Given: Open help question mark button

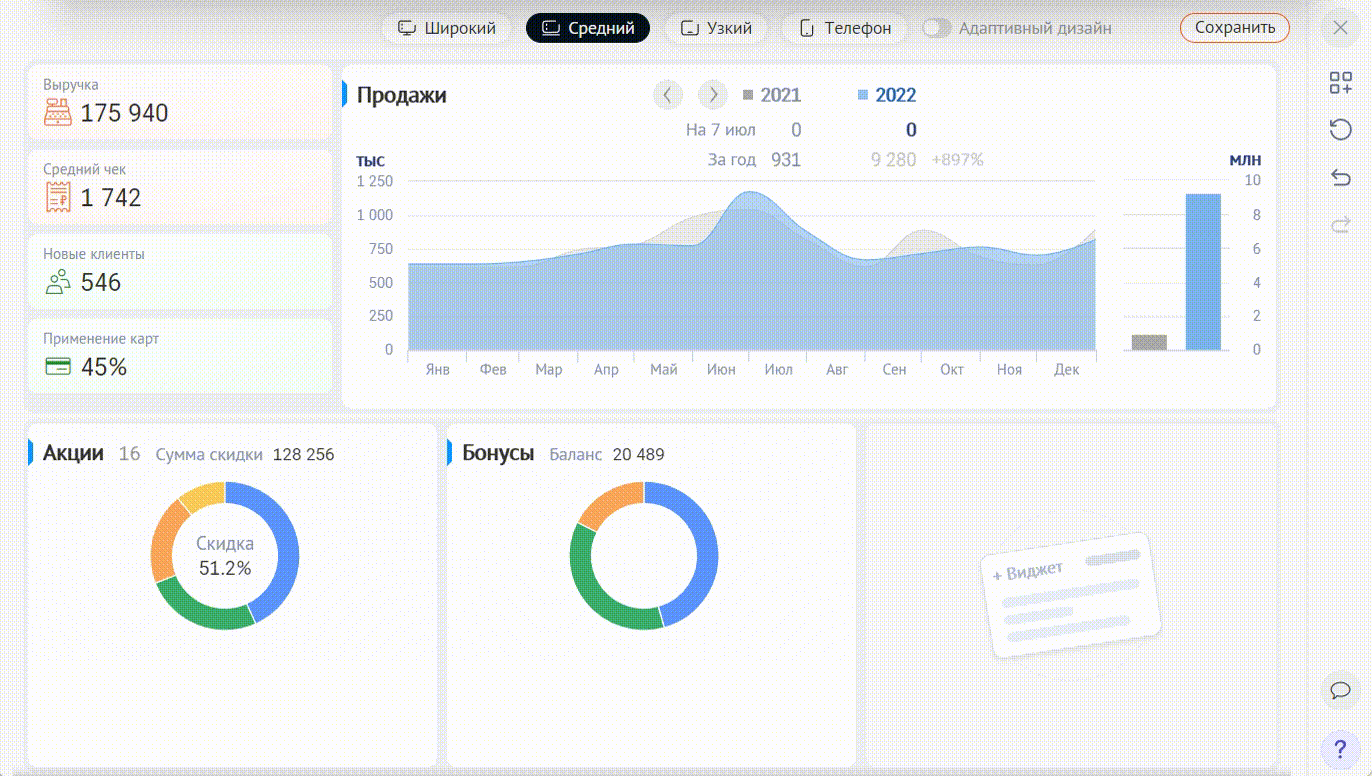Looking at the screenshot, I should 1340,748.
